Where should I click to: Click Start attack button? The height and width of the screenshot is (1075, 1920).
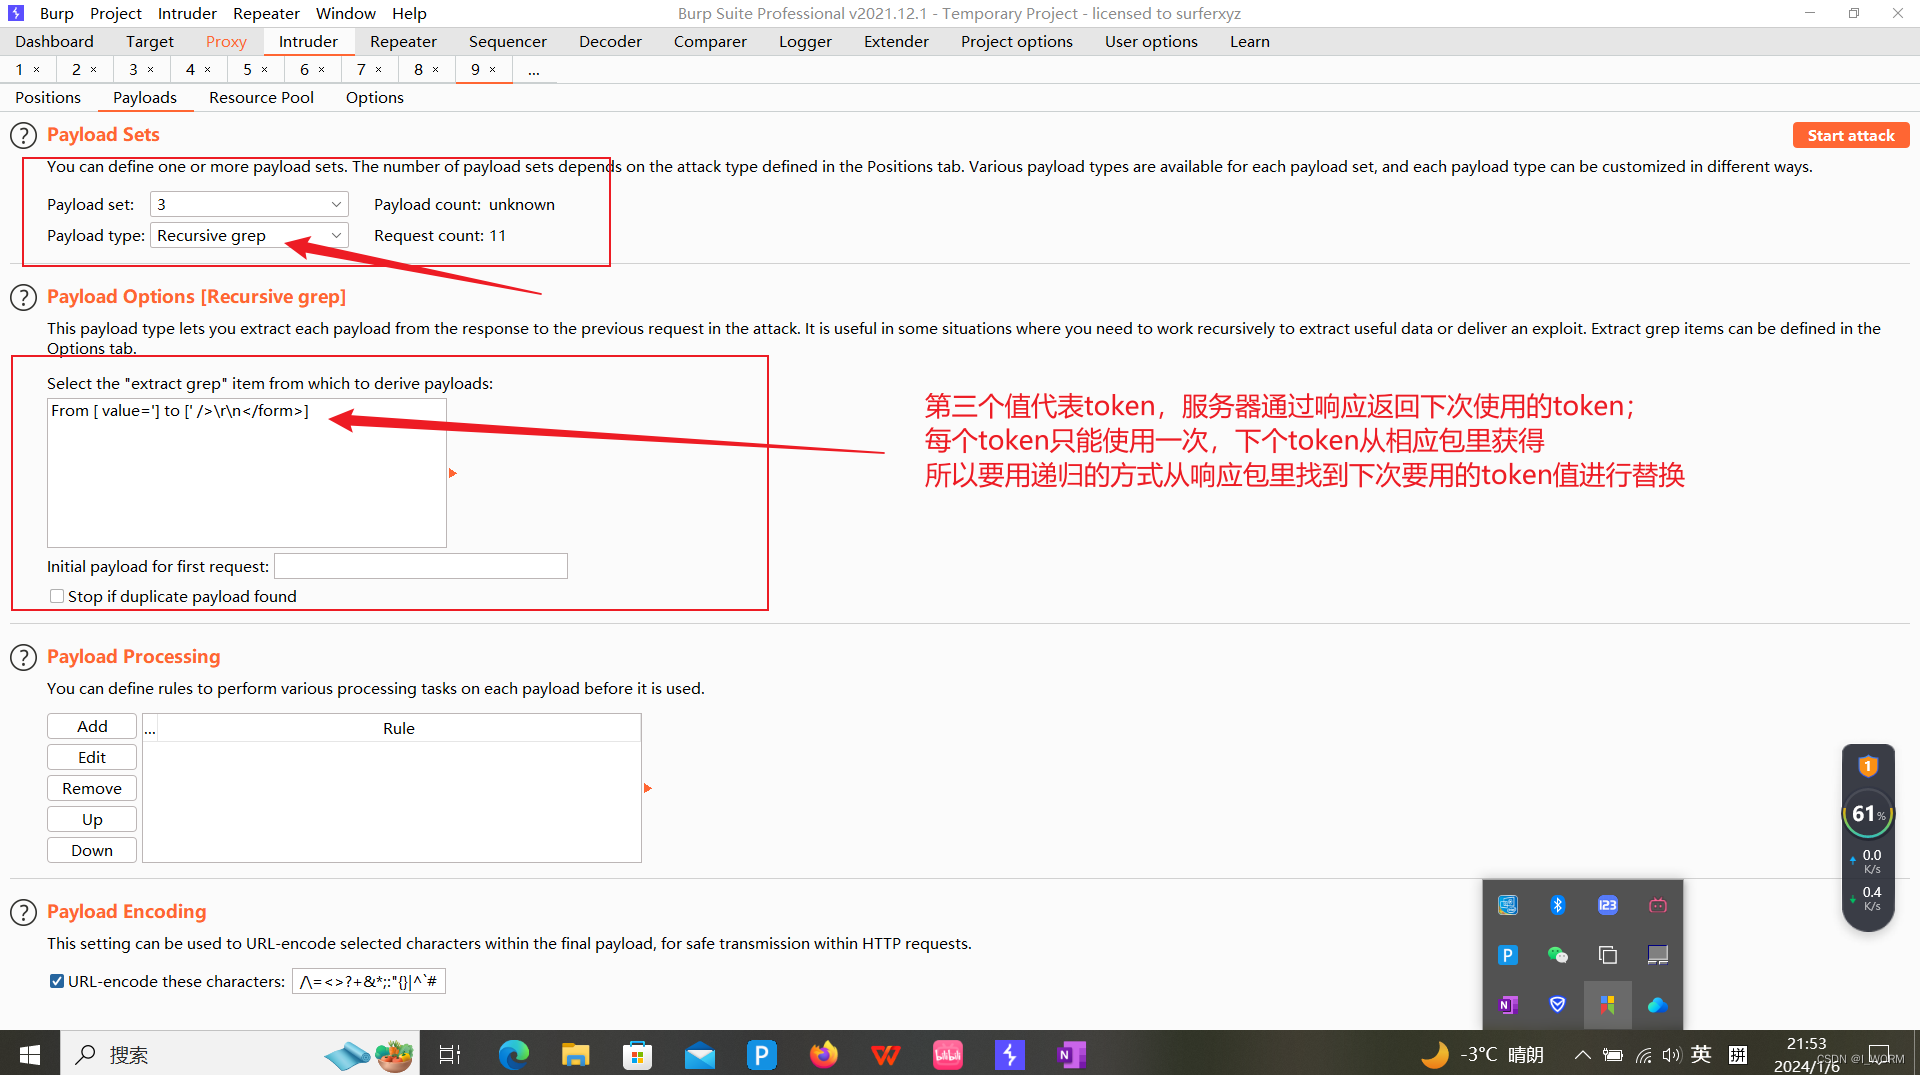pyautogui.click(x=1850, y=135)
